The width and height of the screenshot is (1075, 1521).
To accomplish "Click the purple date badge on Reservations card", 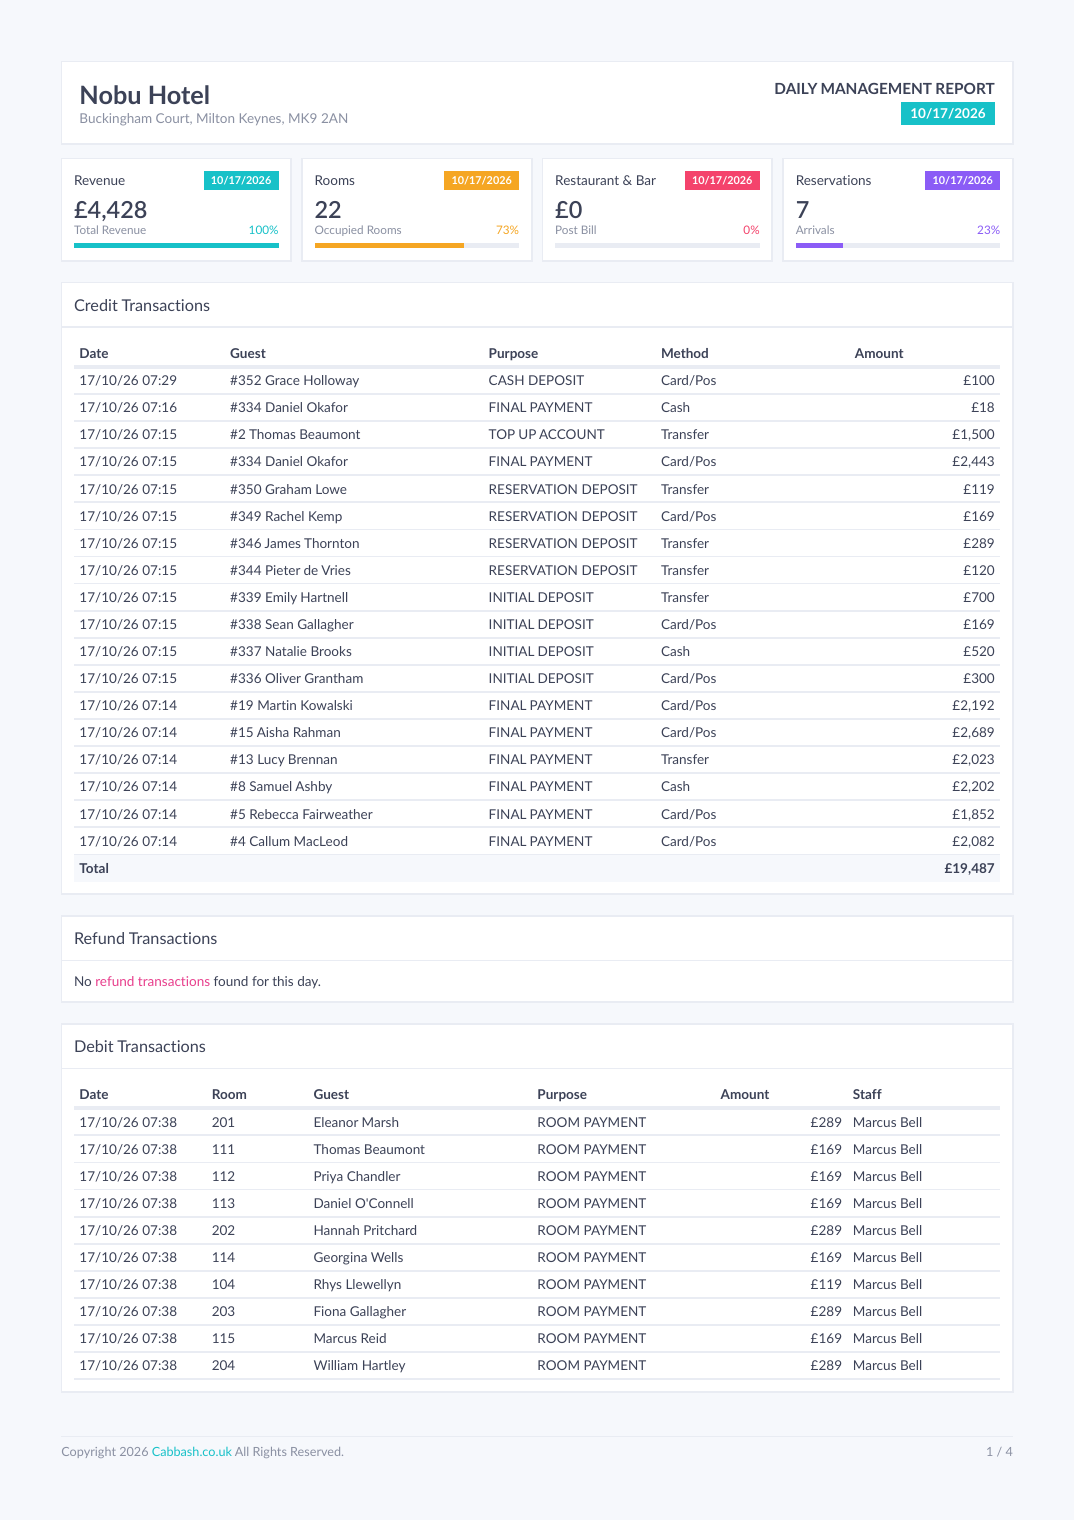I will pyautogui.click(x=962, y=180).
